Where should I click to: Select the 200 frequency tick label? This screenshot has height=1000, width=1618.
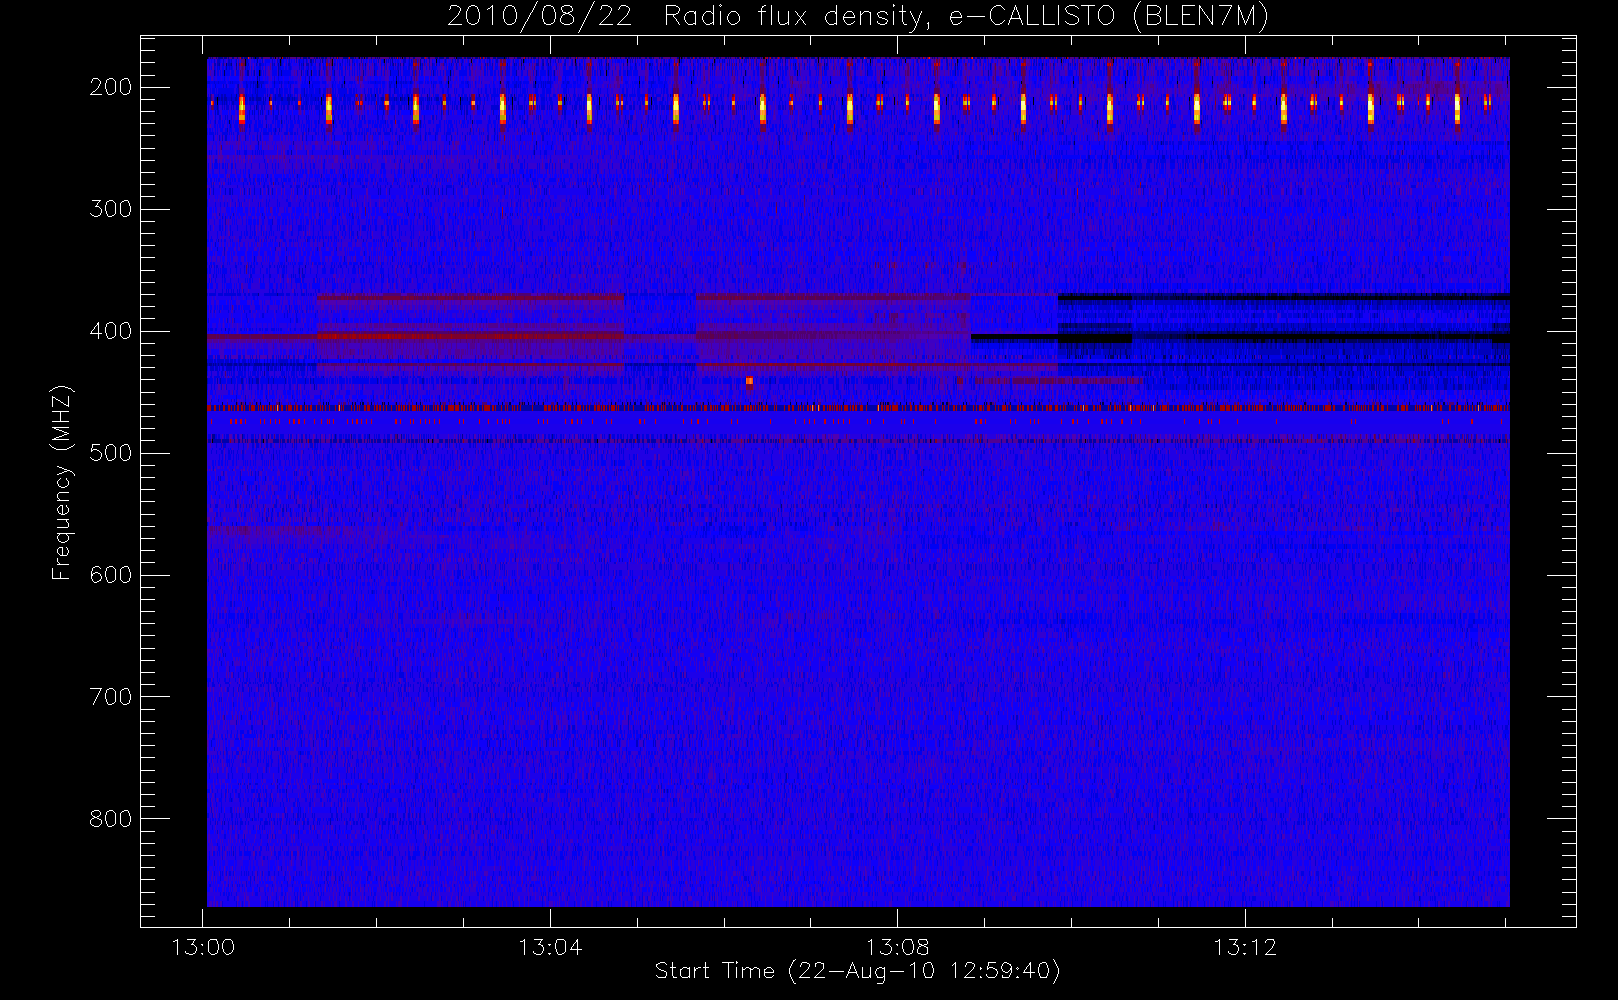coord(111,87)
